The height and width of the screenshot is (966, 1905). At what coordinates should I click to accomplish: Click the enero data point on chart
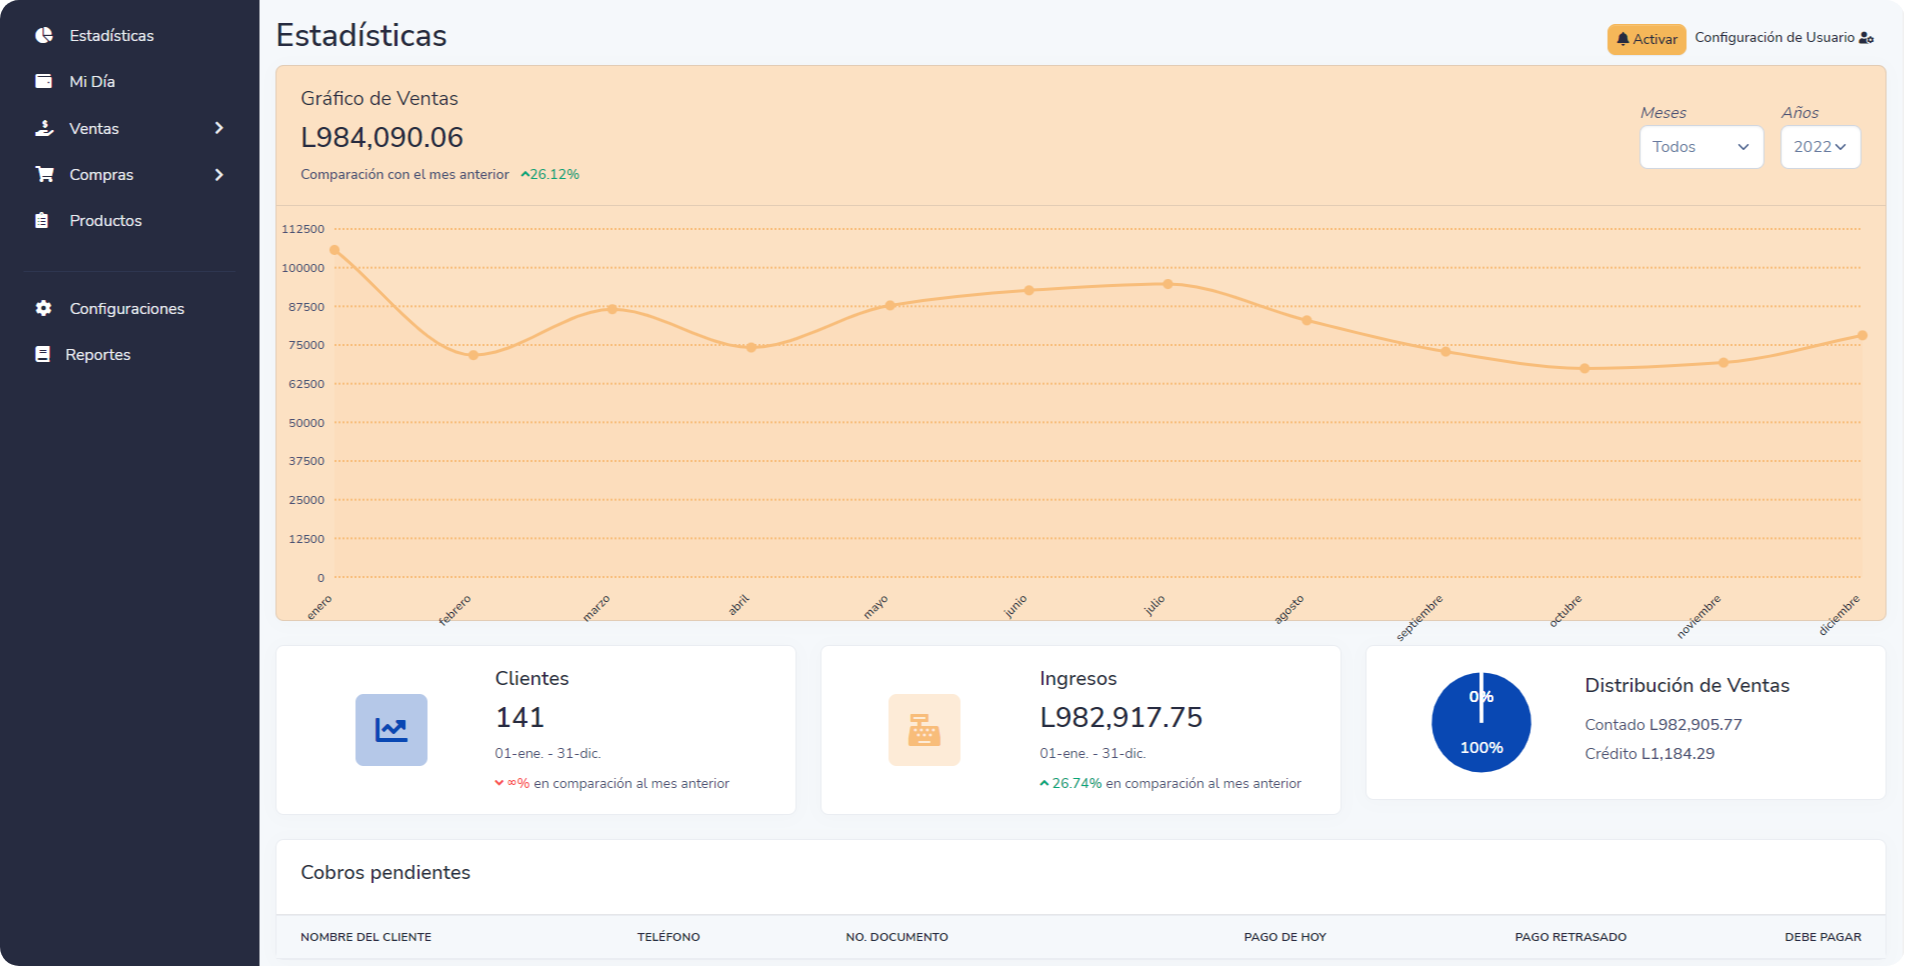[x=334, y=250]
